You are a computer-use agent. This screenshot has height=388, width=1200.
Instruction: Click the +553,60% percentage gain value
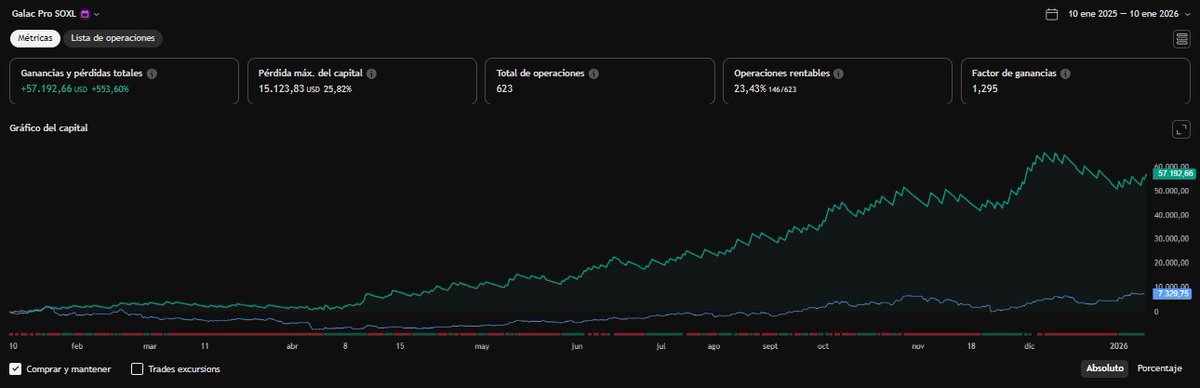coord(111,89)
